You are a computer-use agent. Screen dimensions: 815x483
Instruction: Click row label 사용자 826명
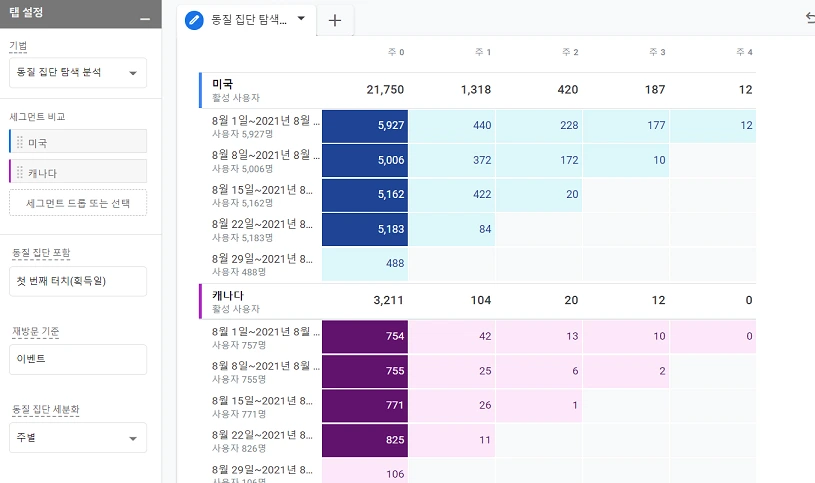point(239,448)
